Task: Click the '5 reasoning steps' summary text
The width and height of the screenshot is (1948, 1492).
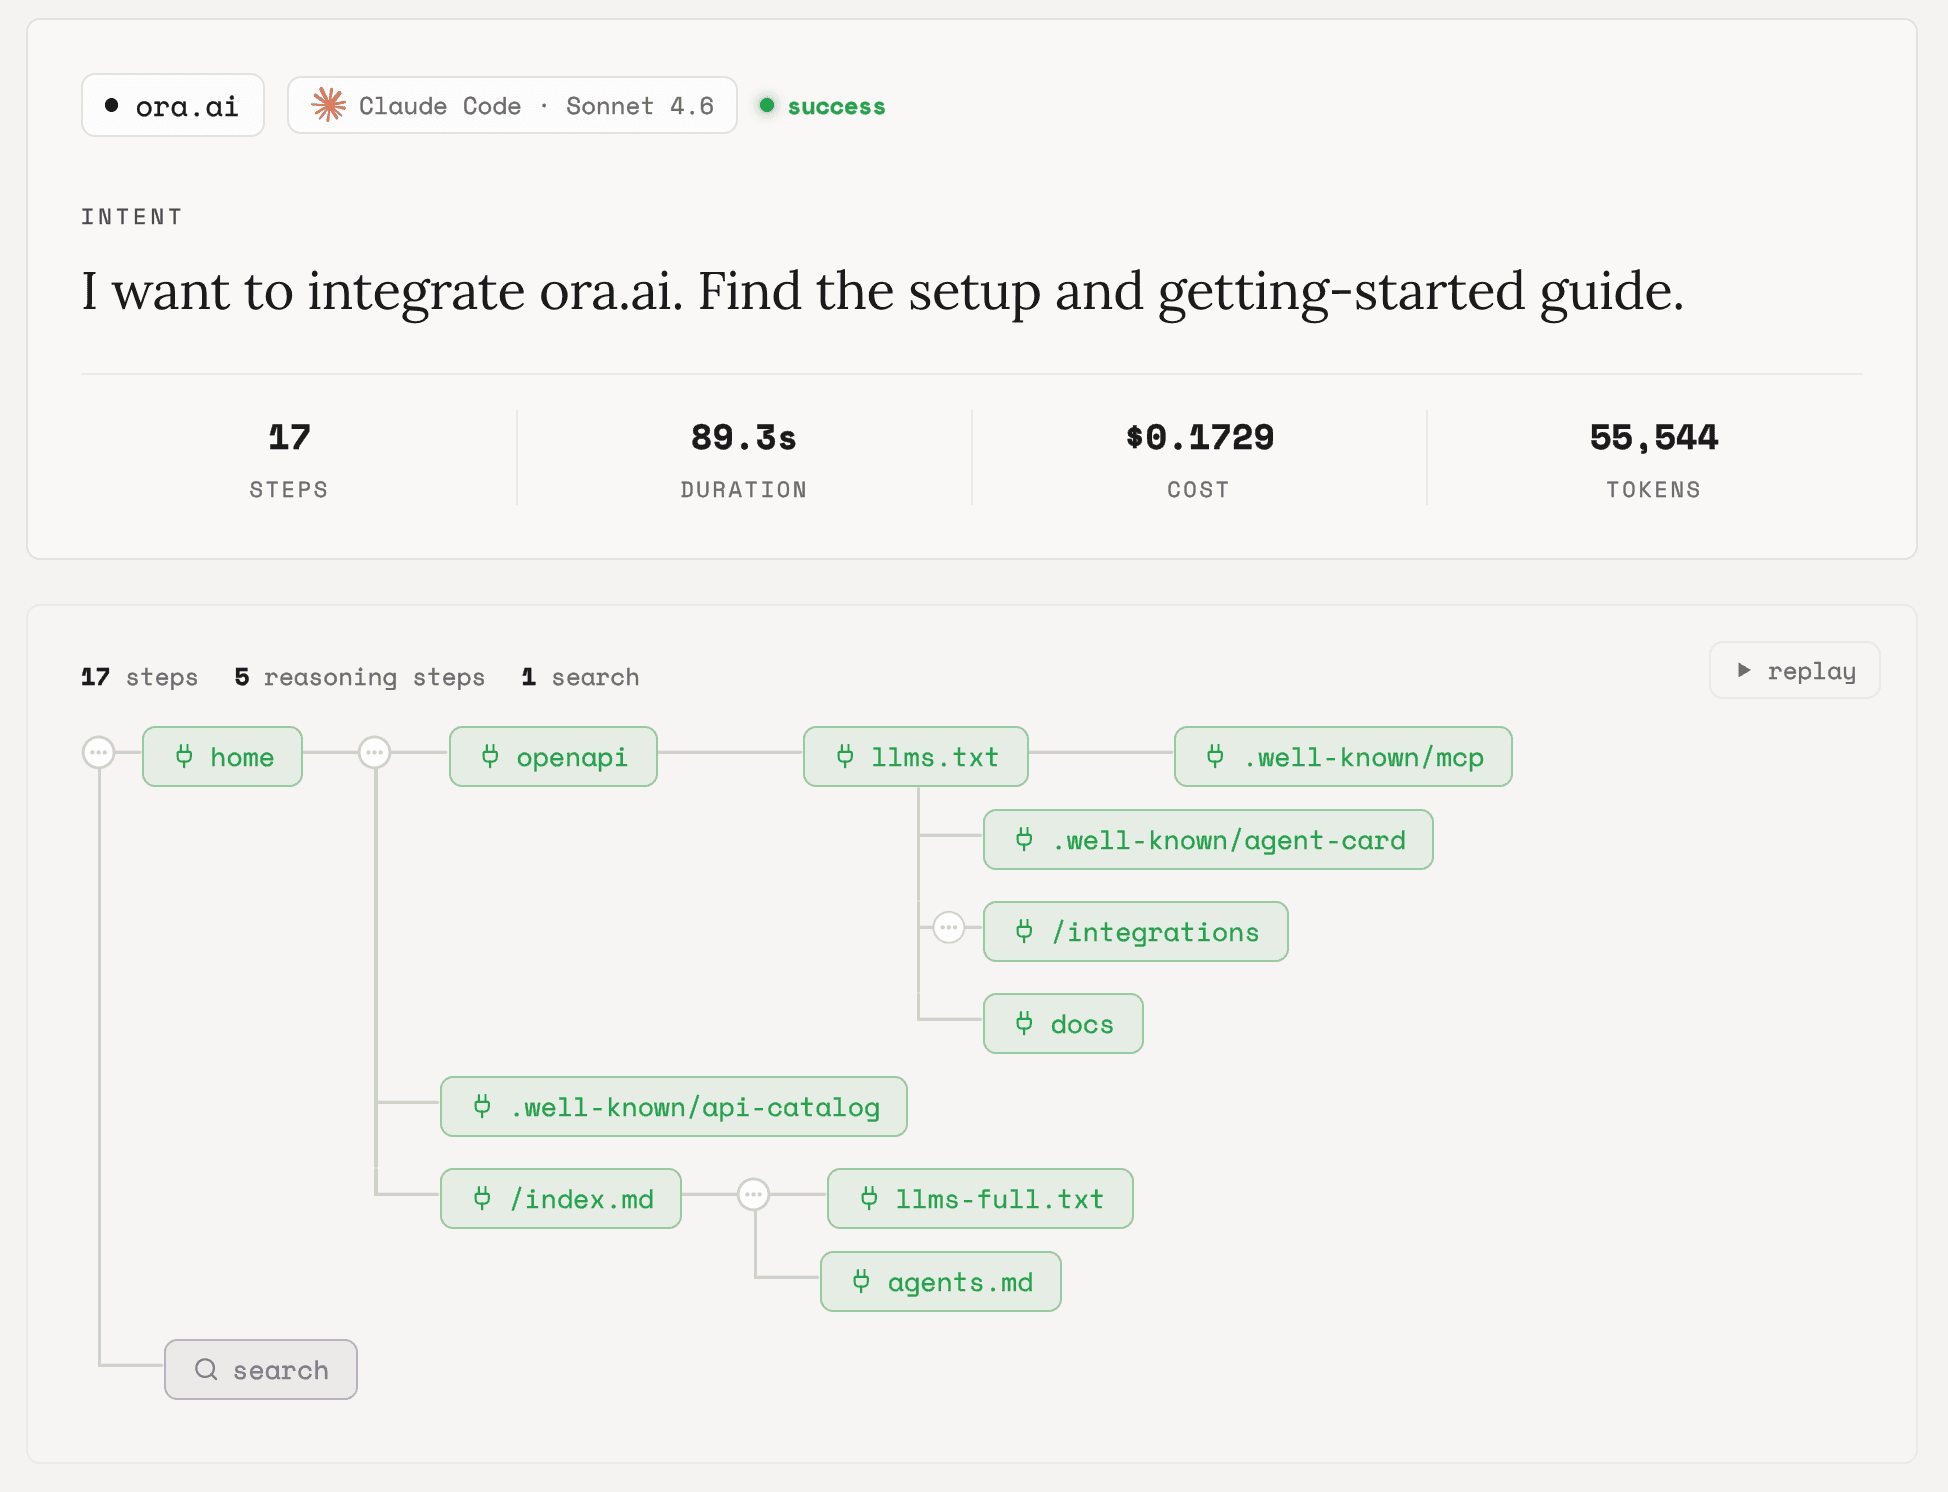Action: (360, 677)
